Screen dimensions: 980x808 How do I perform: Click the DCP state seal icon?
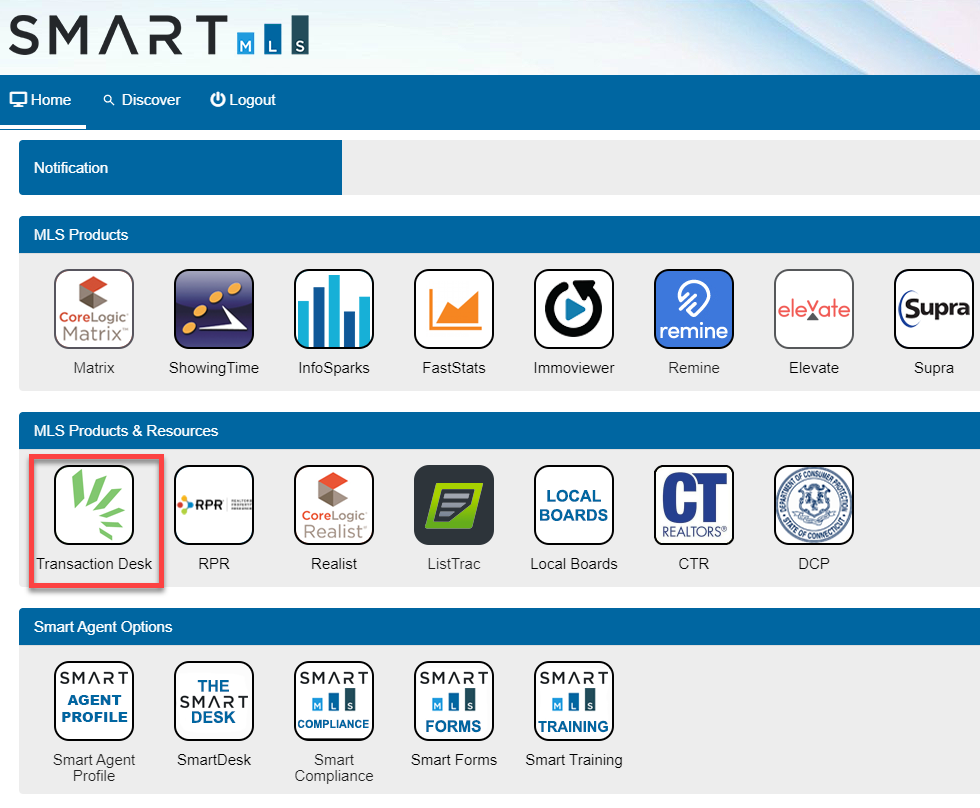[x=814, y=505]
